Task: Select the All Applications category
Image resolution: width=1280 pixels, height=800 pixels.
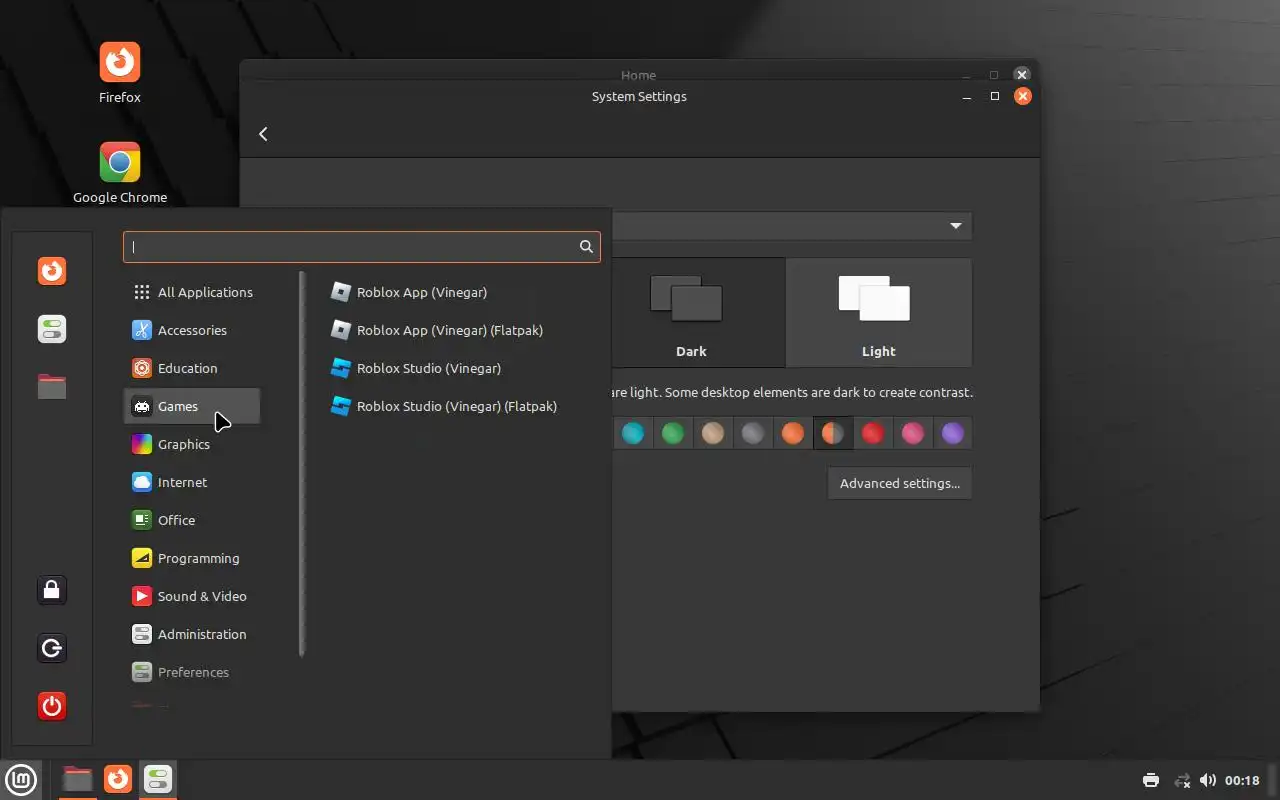Action: pos(192,292)
